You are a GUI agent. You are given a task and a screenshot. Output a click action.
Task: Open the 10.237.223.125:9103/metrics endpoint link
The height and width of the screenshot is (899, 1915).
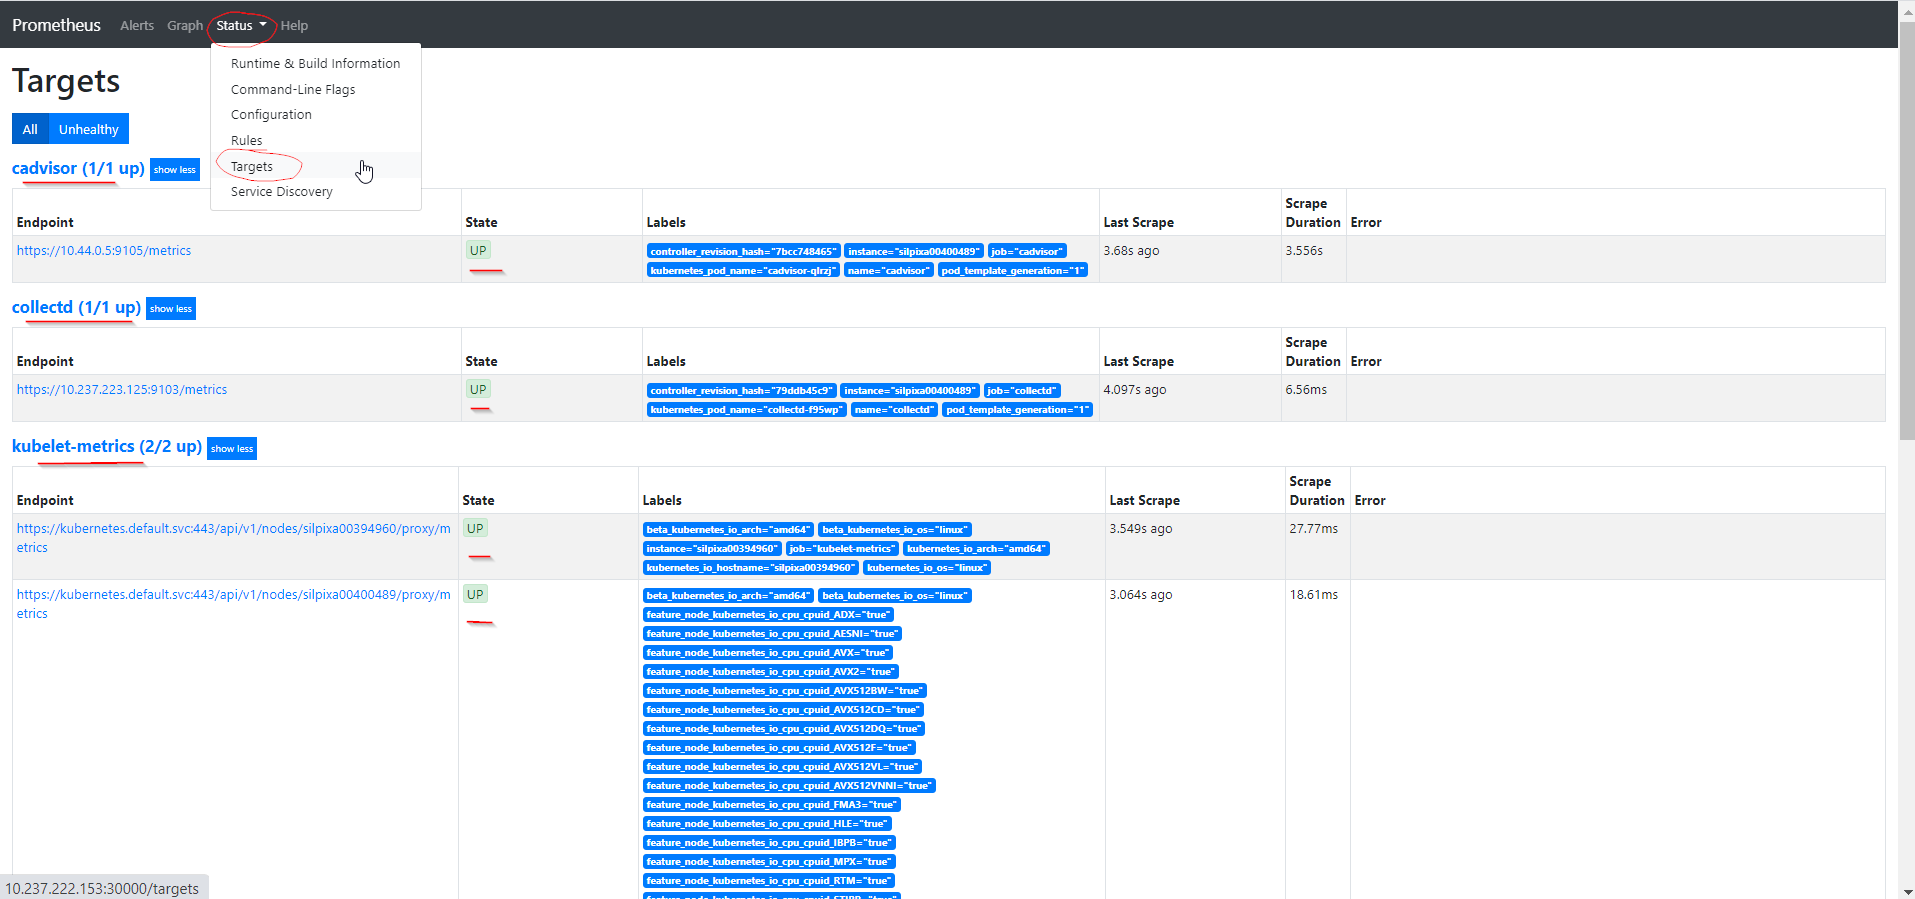[122, 389]
